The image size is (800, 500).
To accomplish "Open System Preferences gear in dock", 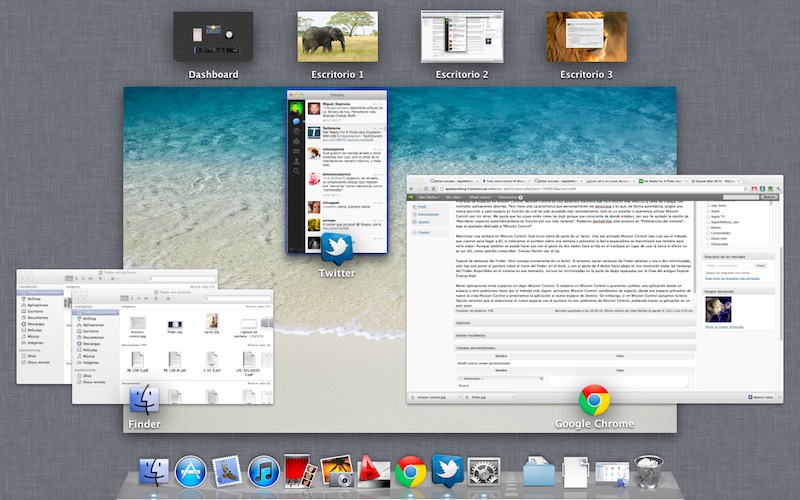I will (x=484, y=471).
